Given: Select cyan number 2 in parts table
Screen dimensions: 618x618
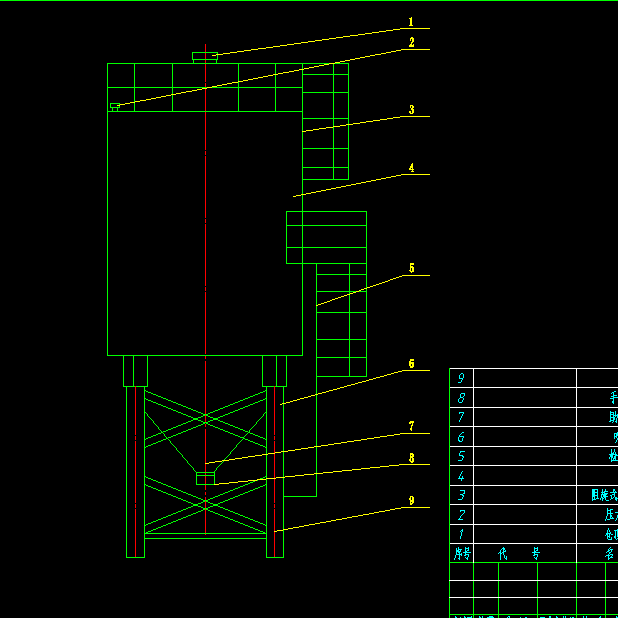Looking at the screenshot, I should click(461, 515).
